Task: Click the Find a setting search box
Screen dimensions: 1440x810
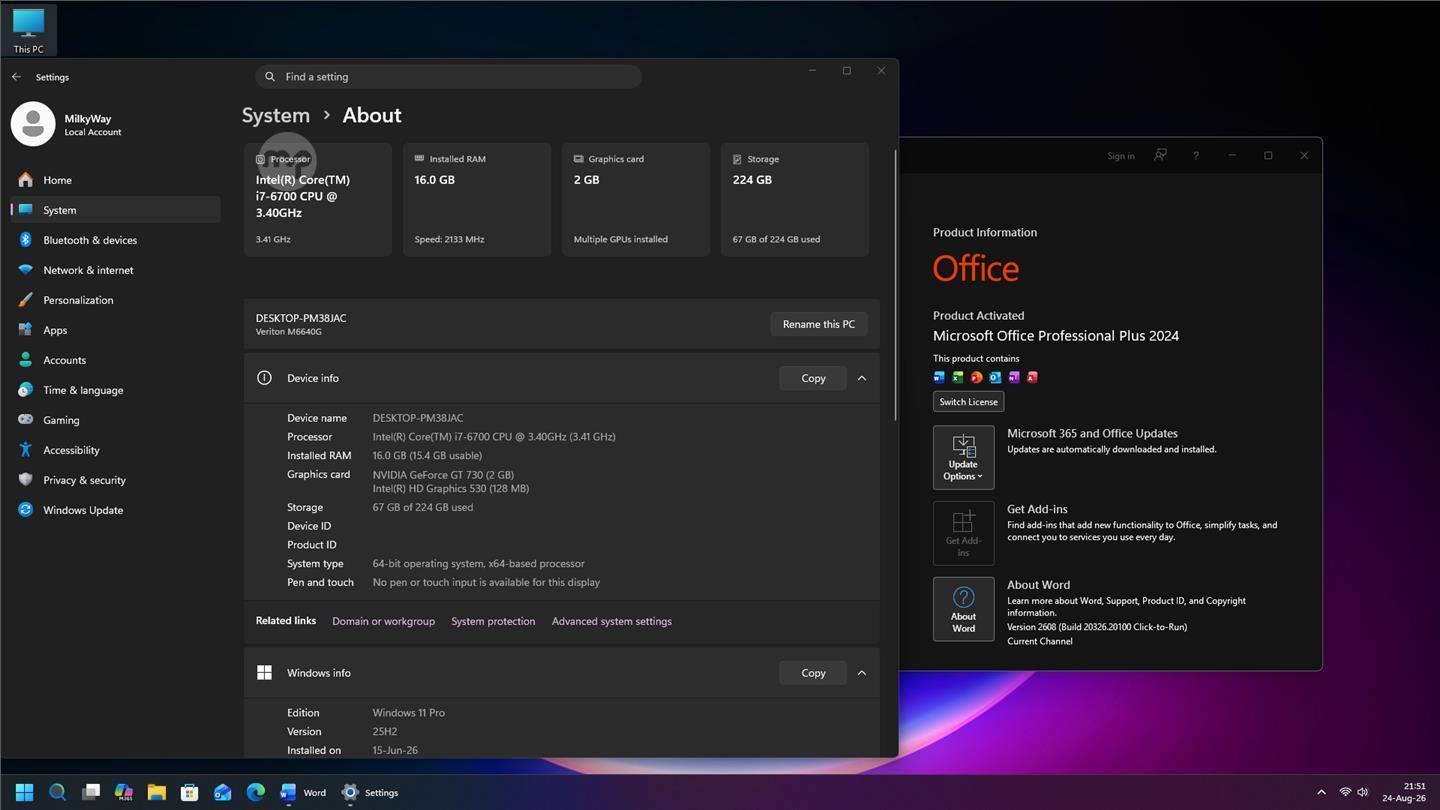Action: click(448, 77)
